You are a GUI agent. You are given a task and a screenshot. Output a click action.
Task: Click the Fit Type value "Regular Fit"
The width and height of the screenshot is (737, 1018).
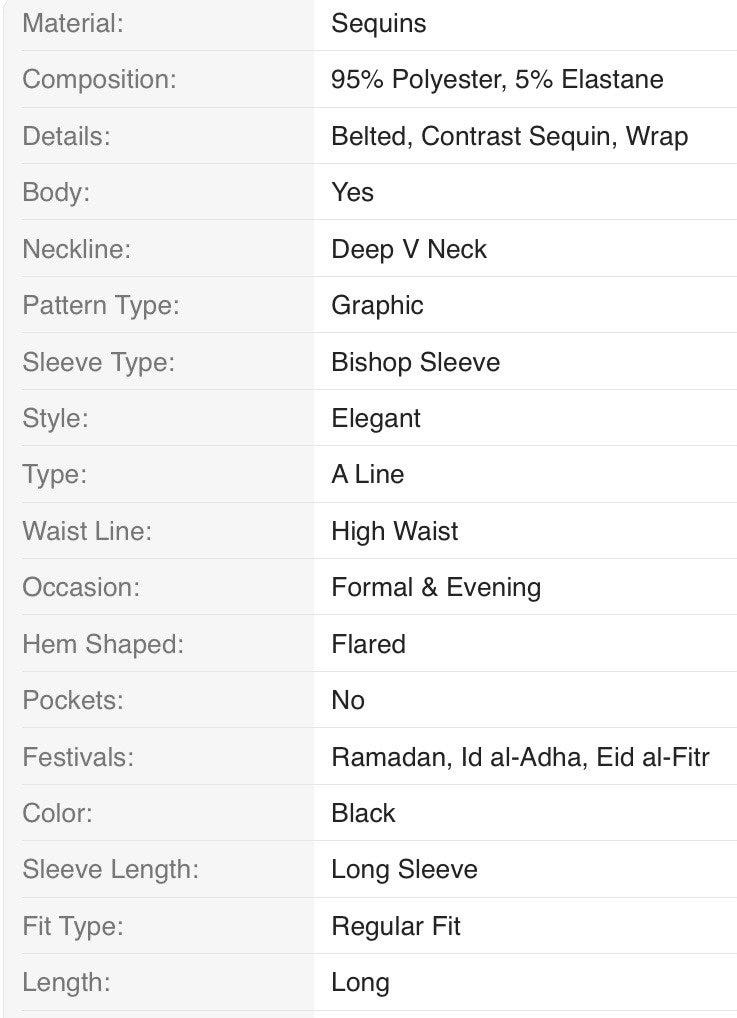[396, 926]
